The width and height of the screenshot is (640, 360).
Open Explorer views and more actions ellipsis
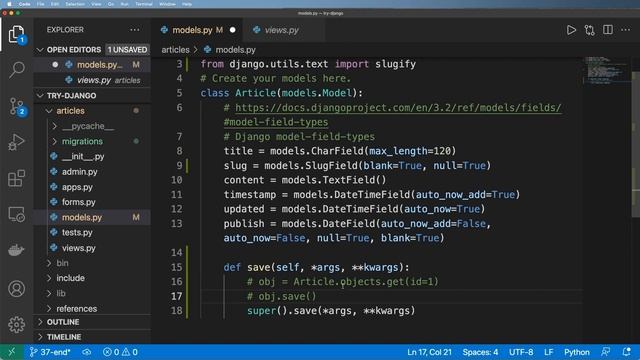click(x=134, y=30)
